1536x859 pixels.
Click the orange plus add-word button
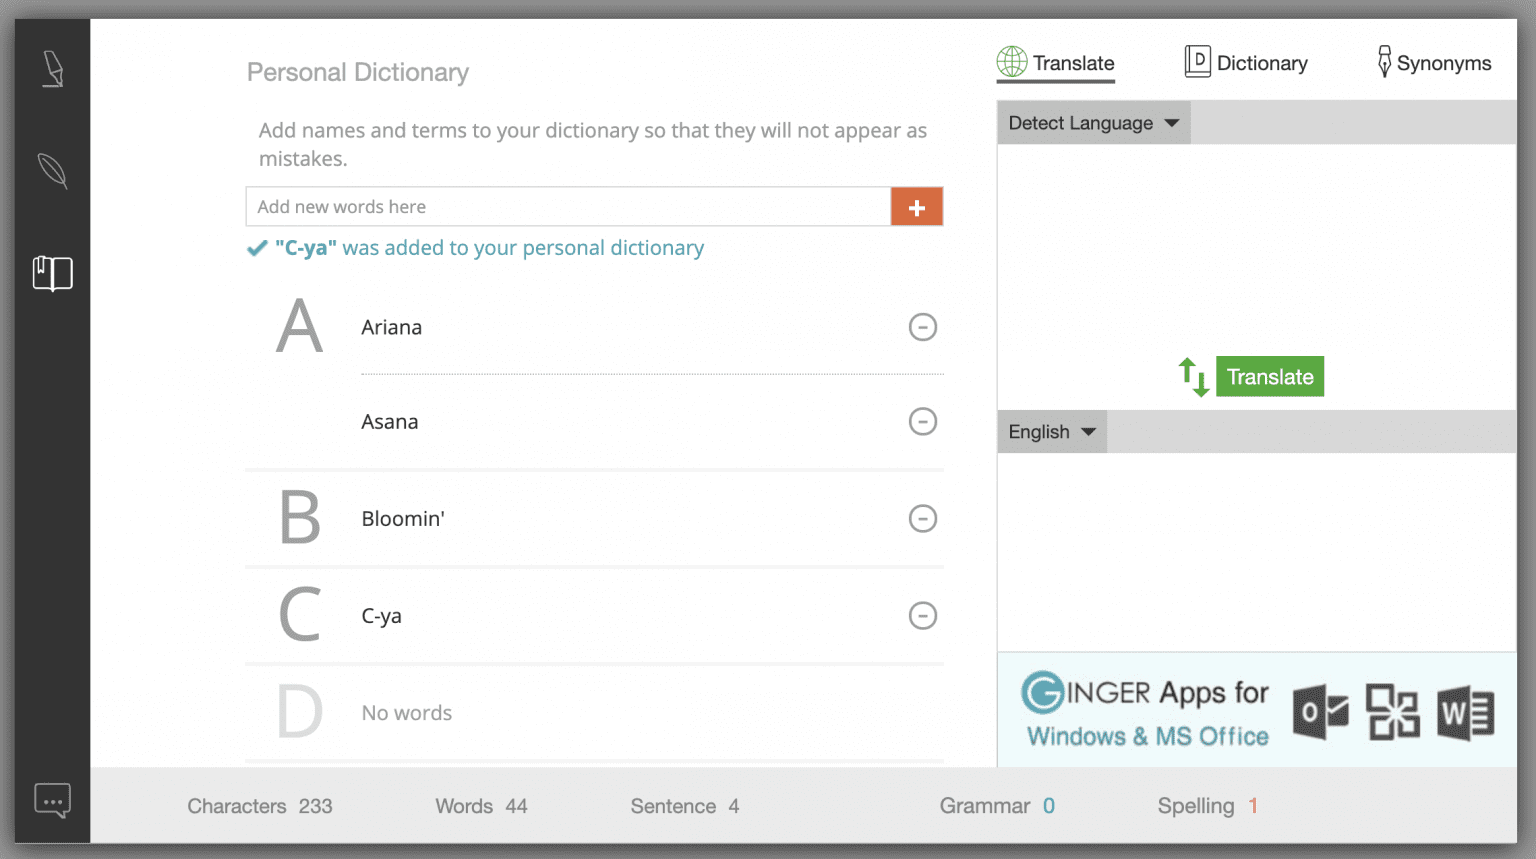coord(916,207)
